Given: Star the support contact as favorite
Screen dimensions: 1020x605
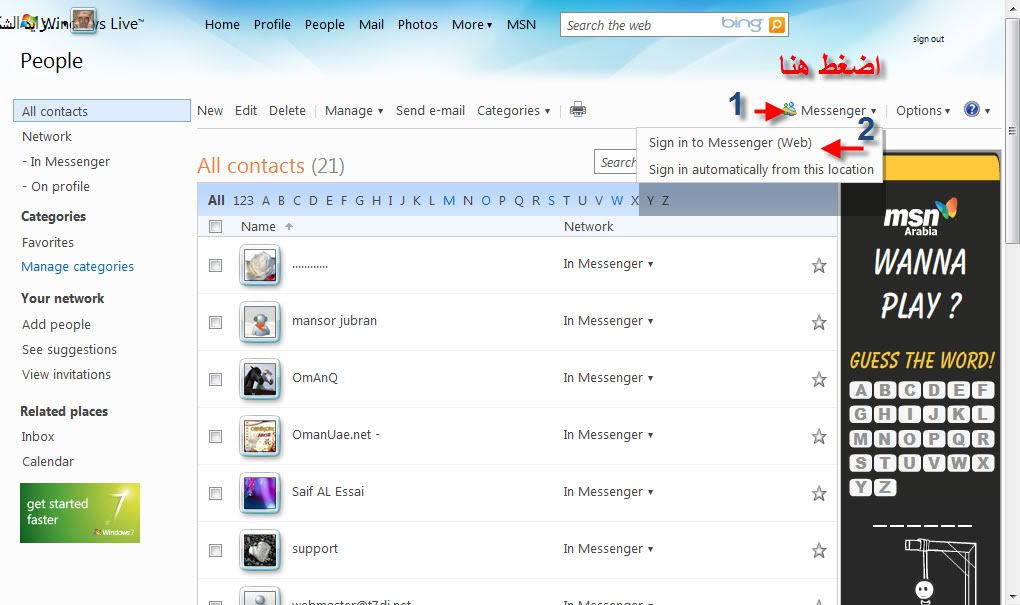Looking at the screenshot, I should click(819, 551).
